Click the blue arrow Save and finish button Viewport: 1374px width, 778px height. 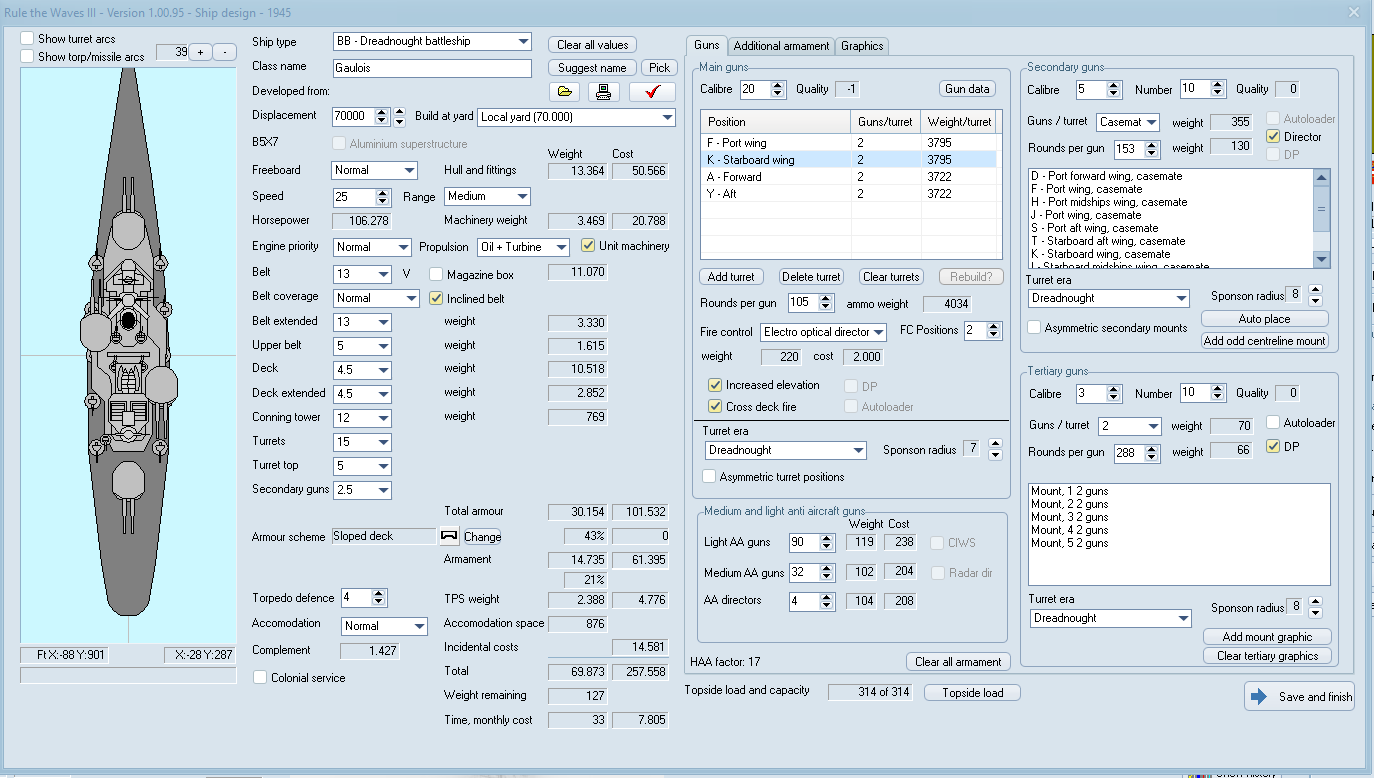point(1300,697)
